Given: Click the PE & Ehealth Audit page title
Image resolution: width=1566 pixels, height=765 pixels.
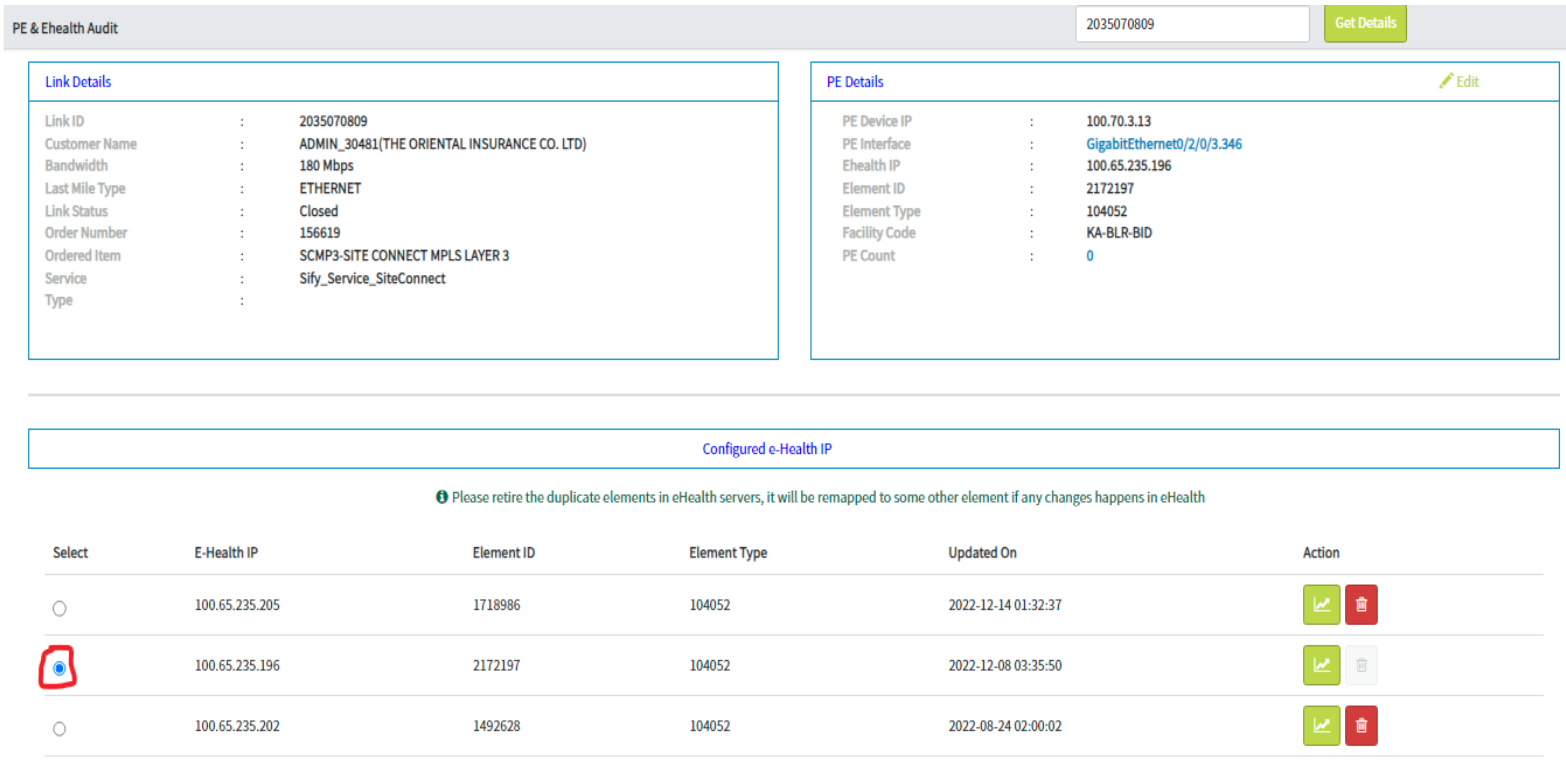Looking at the screenshot, I should pos(65,28).
